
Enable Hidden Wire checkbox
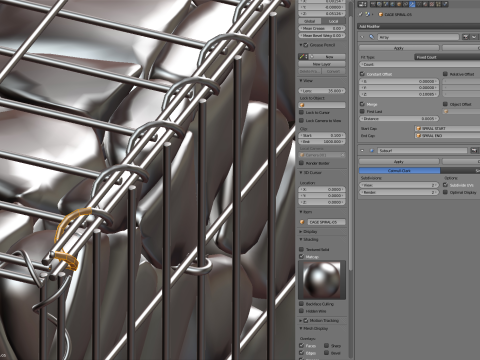[x=302, y=311]
